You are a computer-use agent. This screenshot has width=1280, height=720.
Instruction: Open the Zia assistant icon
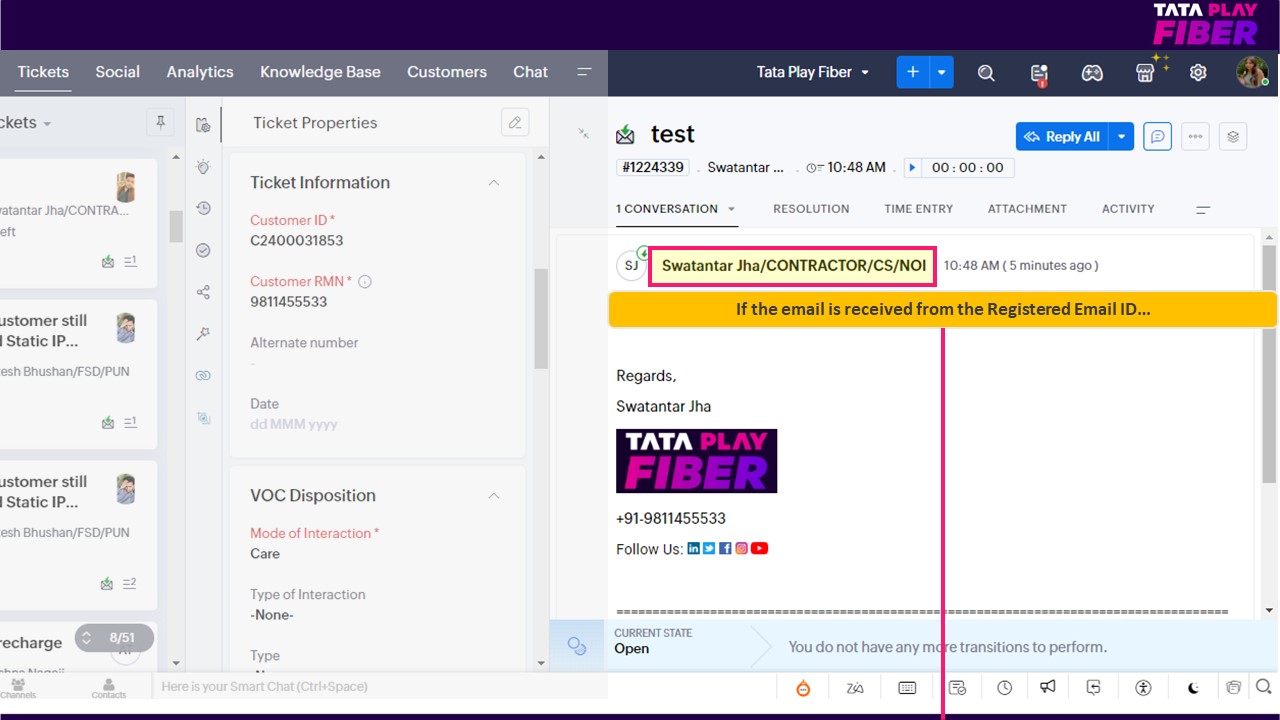click(855, 688)
